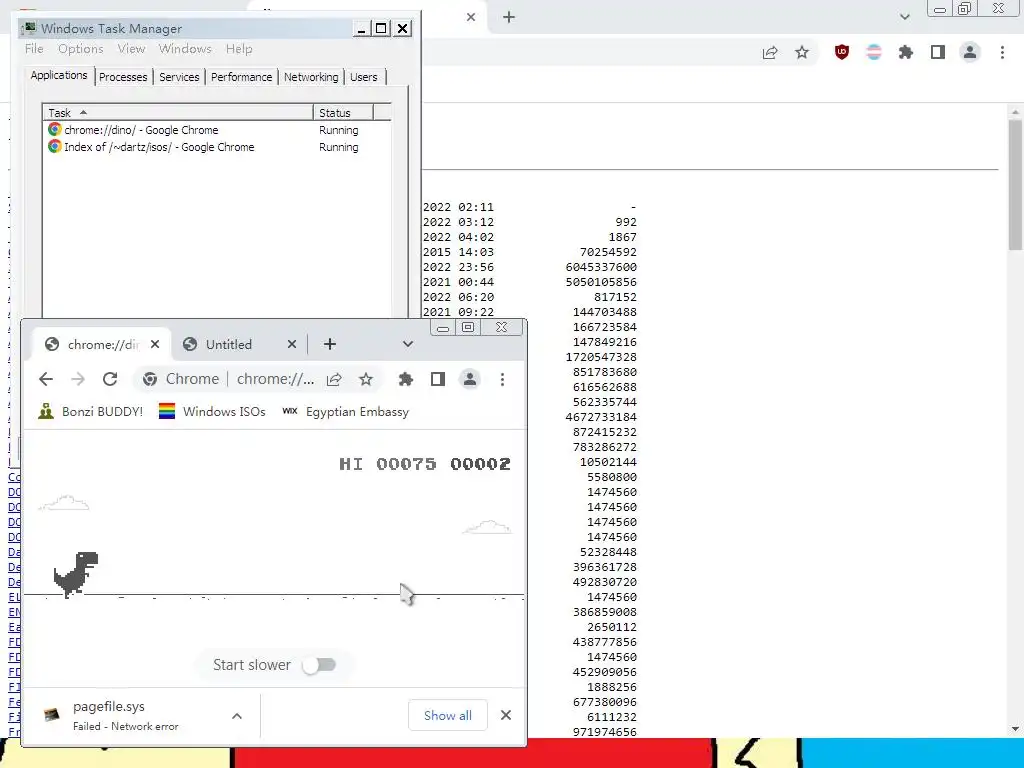Open tab search dropdown in background Chrome window
1024x768 pixels.
click(904, 17)
